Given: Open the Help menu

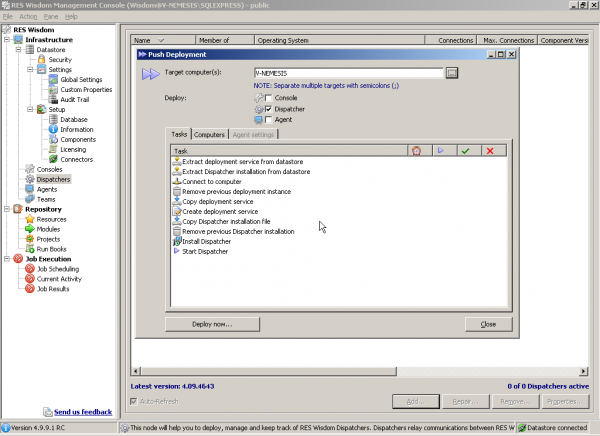Looking at the screenshot, I should [x=71, y=16].
